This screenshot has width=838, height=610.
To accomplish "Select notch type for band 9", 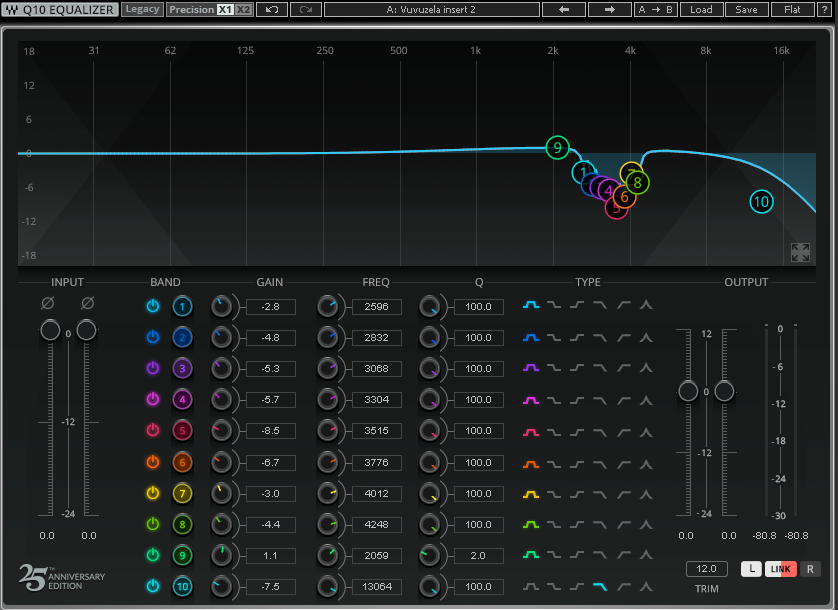I will 646,555.
